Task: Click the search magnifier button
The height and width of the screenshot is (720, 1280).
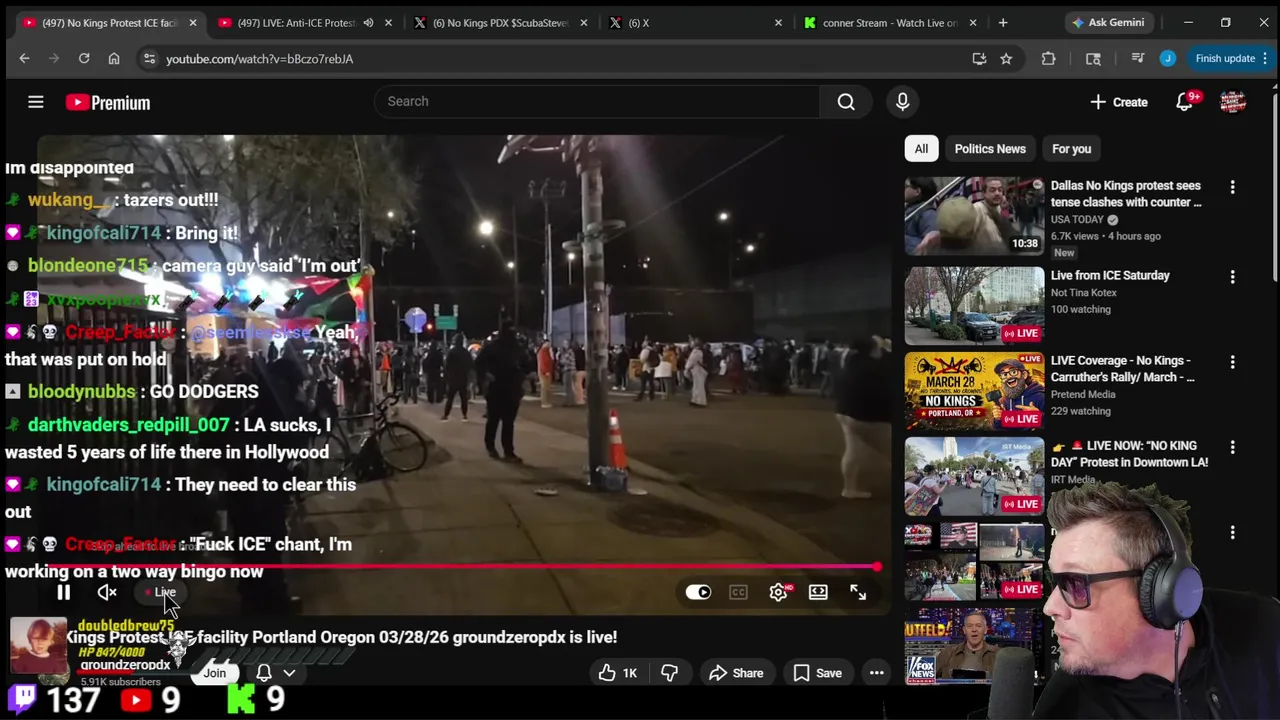Action: [x=846, y=101]
